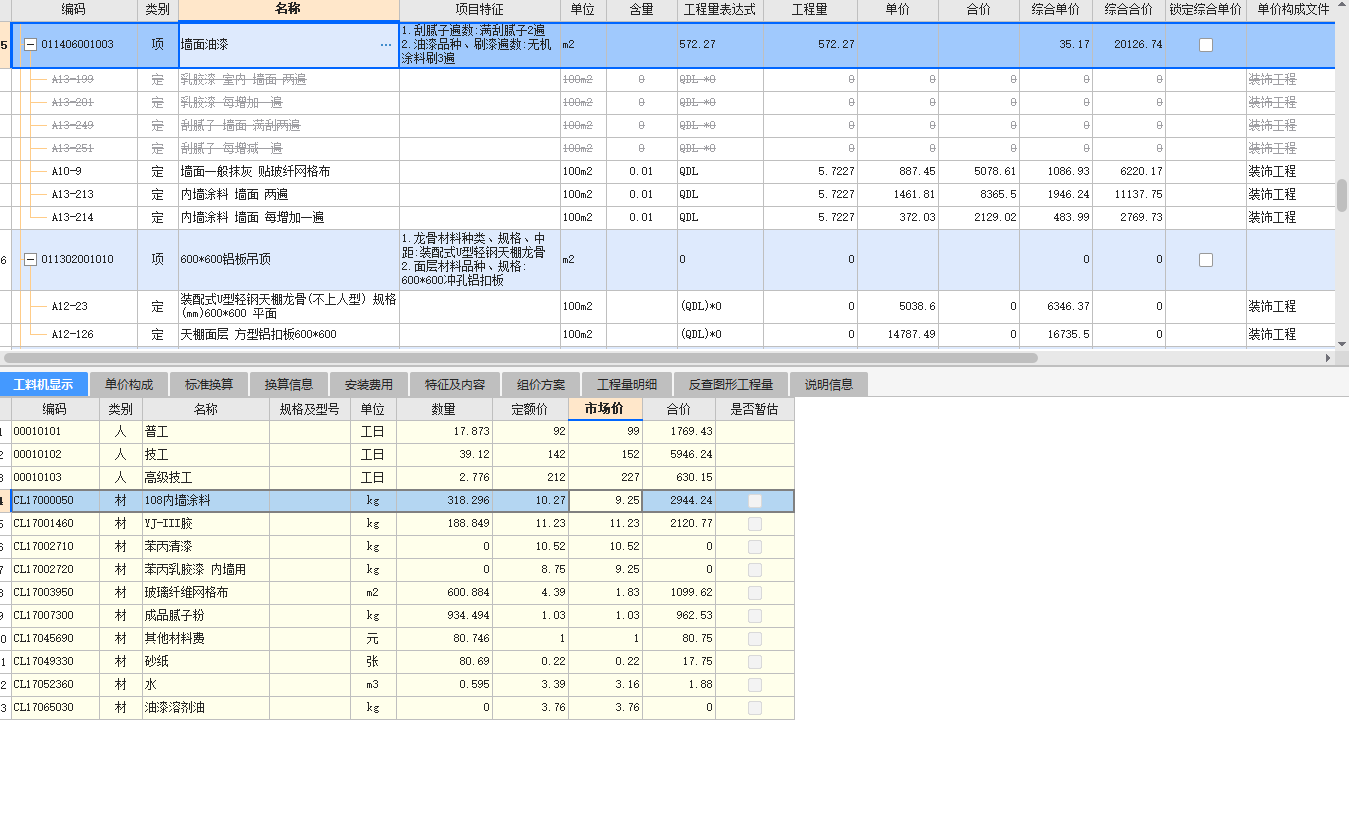Click quantity cell 572.27 in 工程量表达式 column
The image size is (1349, 818).
point(720,45)
